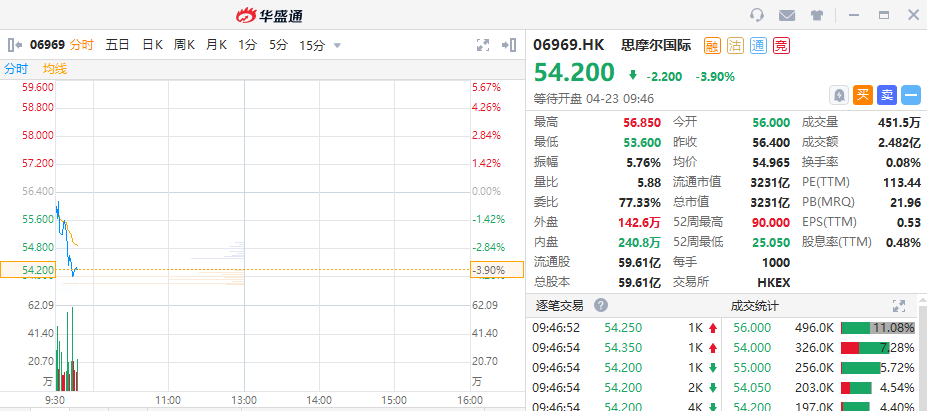Viewport: 927px width, 411px height.
Task: Click the 通 stock connect badge
Action: (759, 46)
